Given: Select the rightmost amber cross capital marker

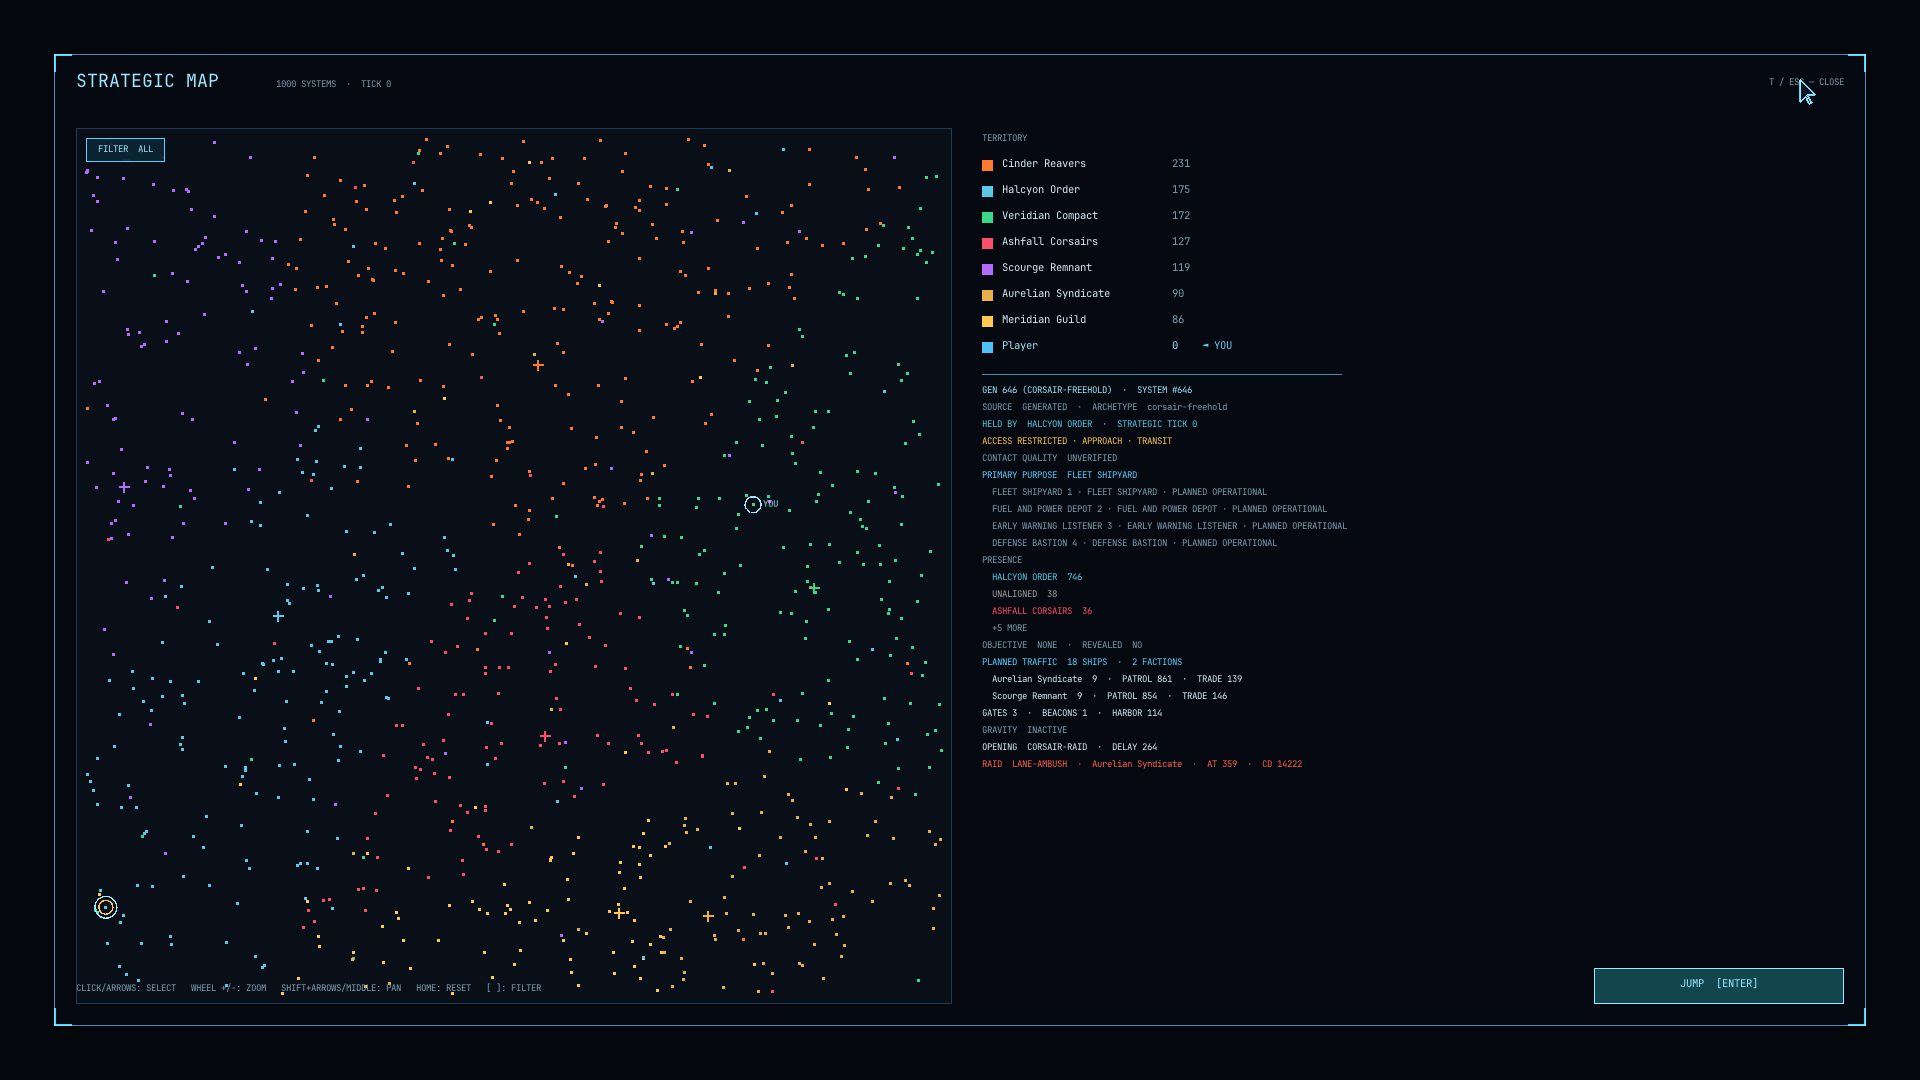Looking at the screenshot, I should (x=708, y=916).
